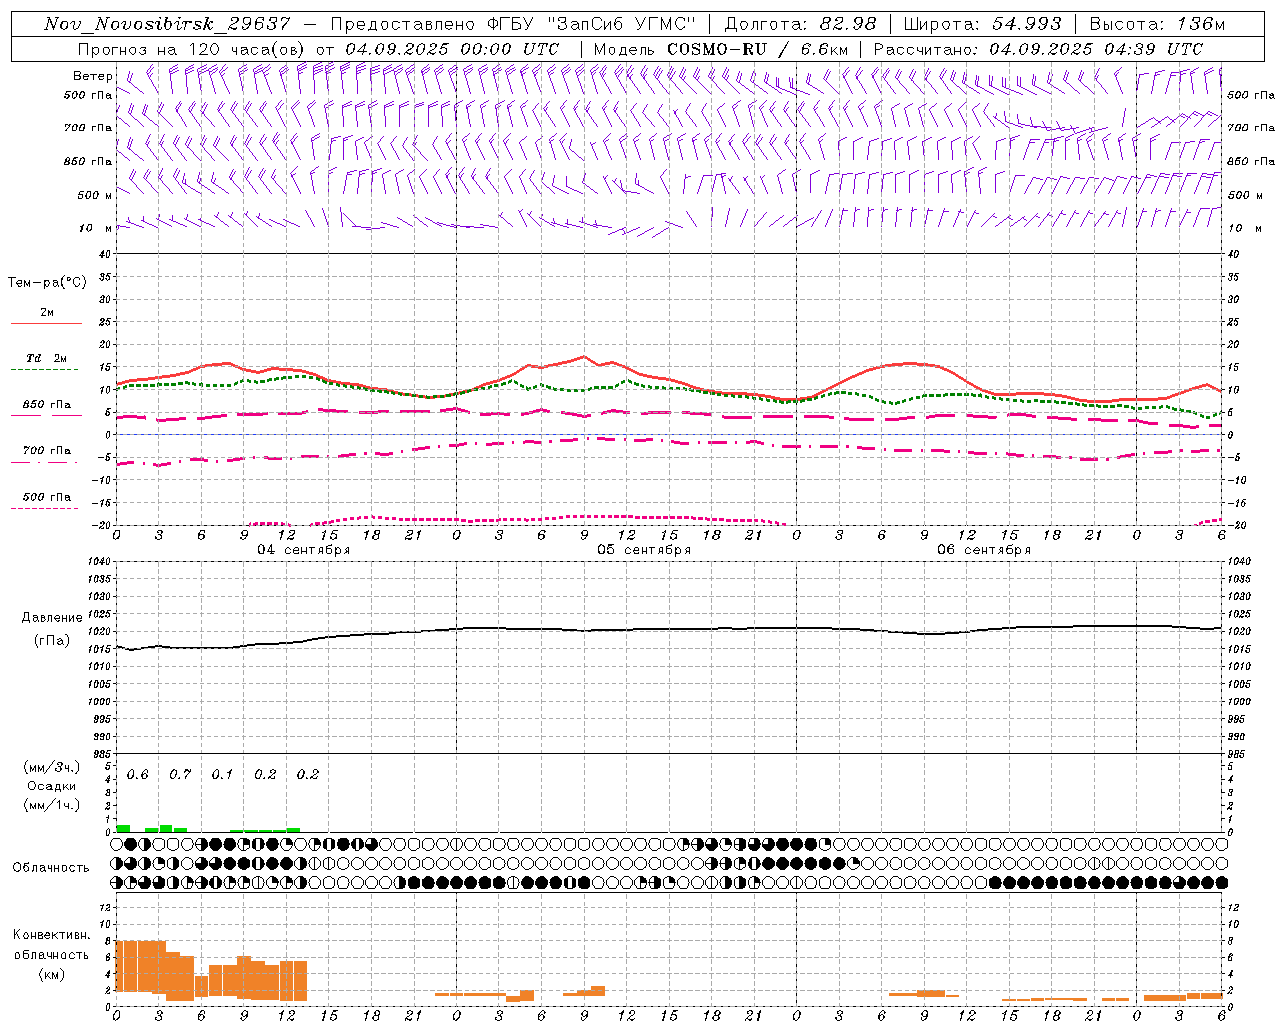Screen dimensions: 1280x1024
Task: Click the Ветер wind panel label
Action: 92,76
